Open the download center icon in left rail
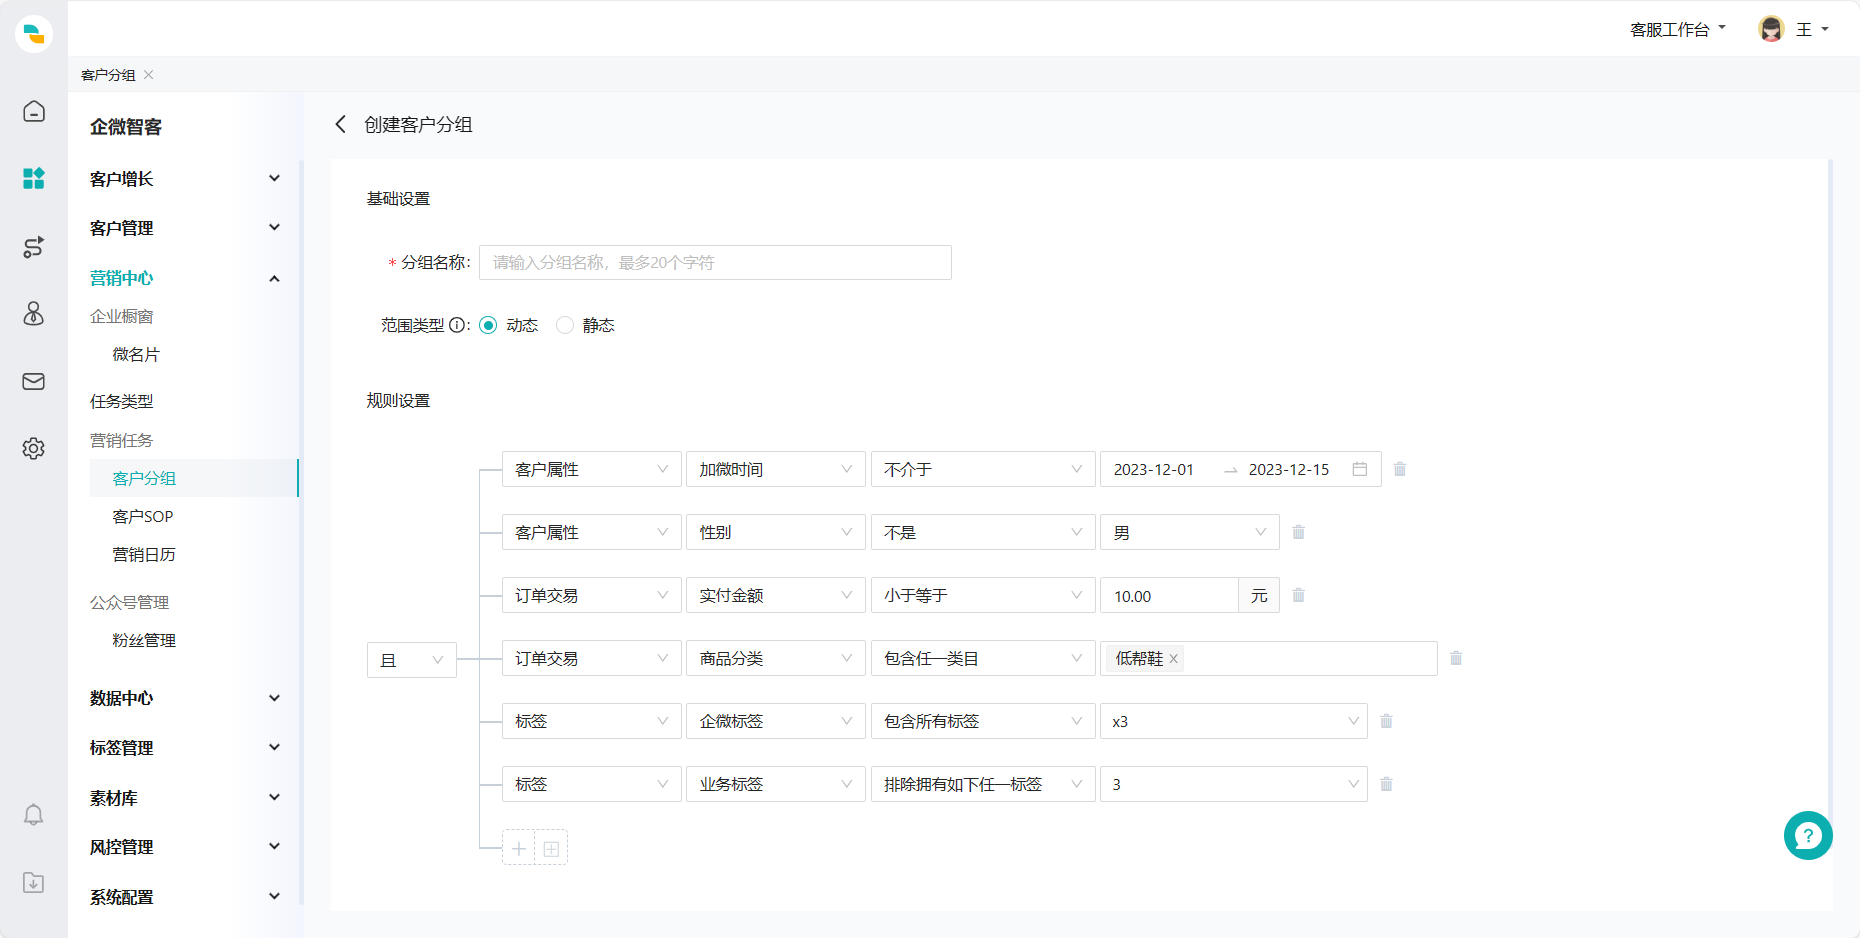 pyautogui.click(x=34, y=882)
